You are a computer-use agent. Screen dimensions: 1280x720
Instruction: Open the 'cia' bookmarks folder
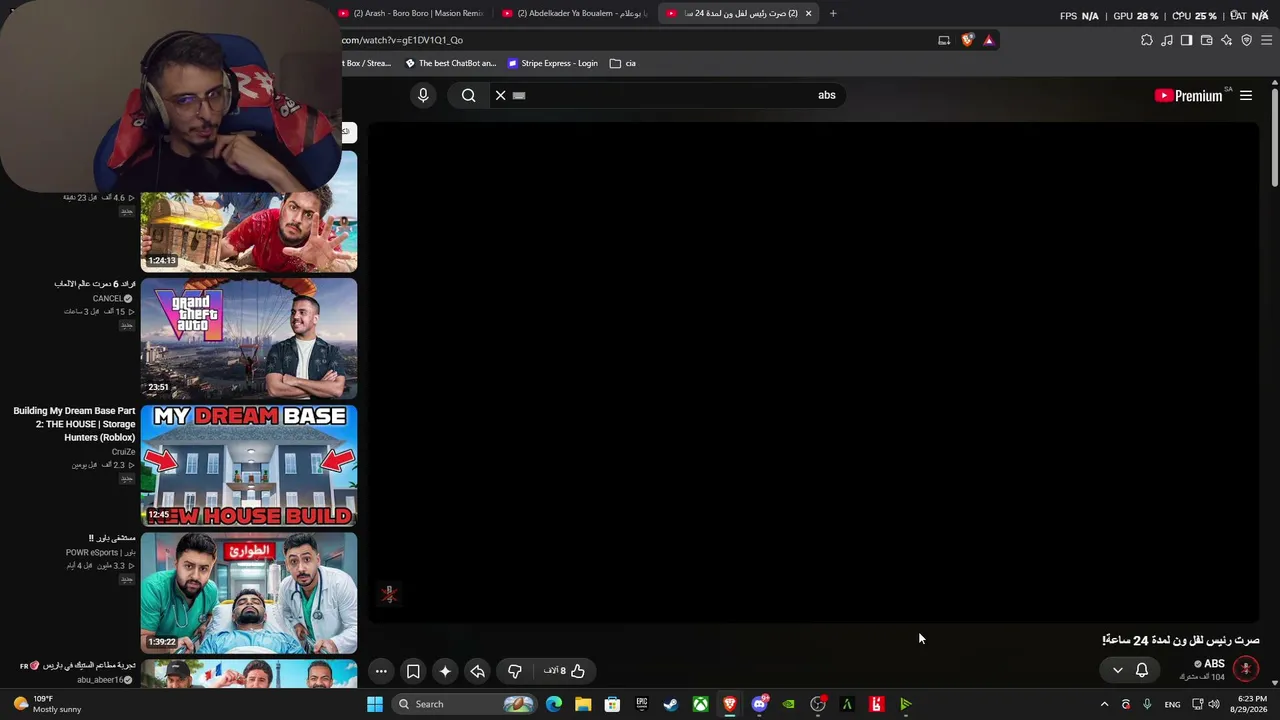click(x=623, y=63)
